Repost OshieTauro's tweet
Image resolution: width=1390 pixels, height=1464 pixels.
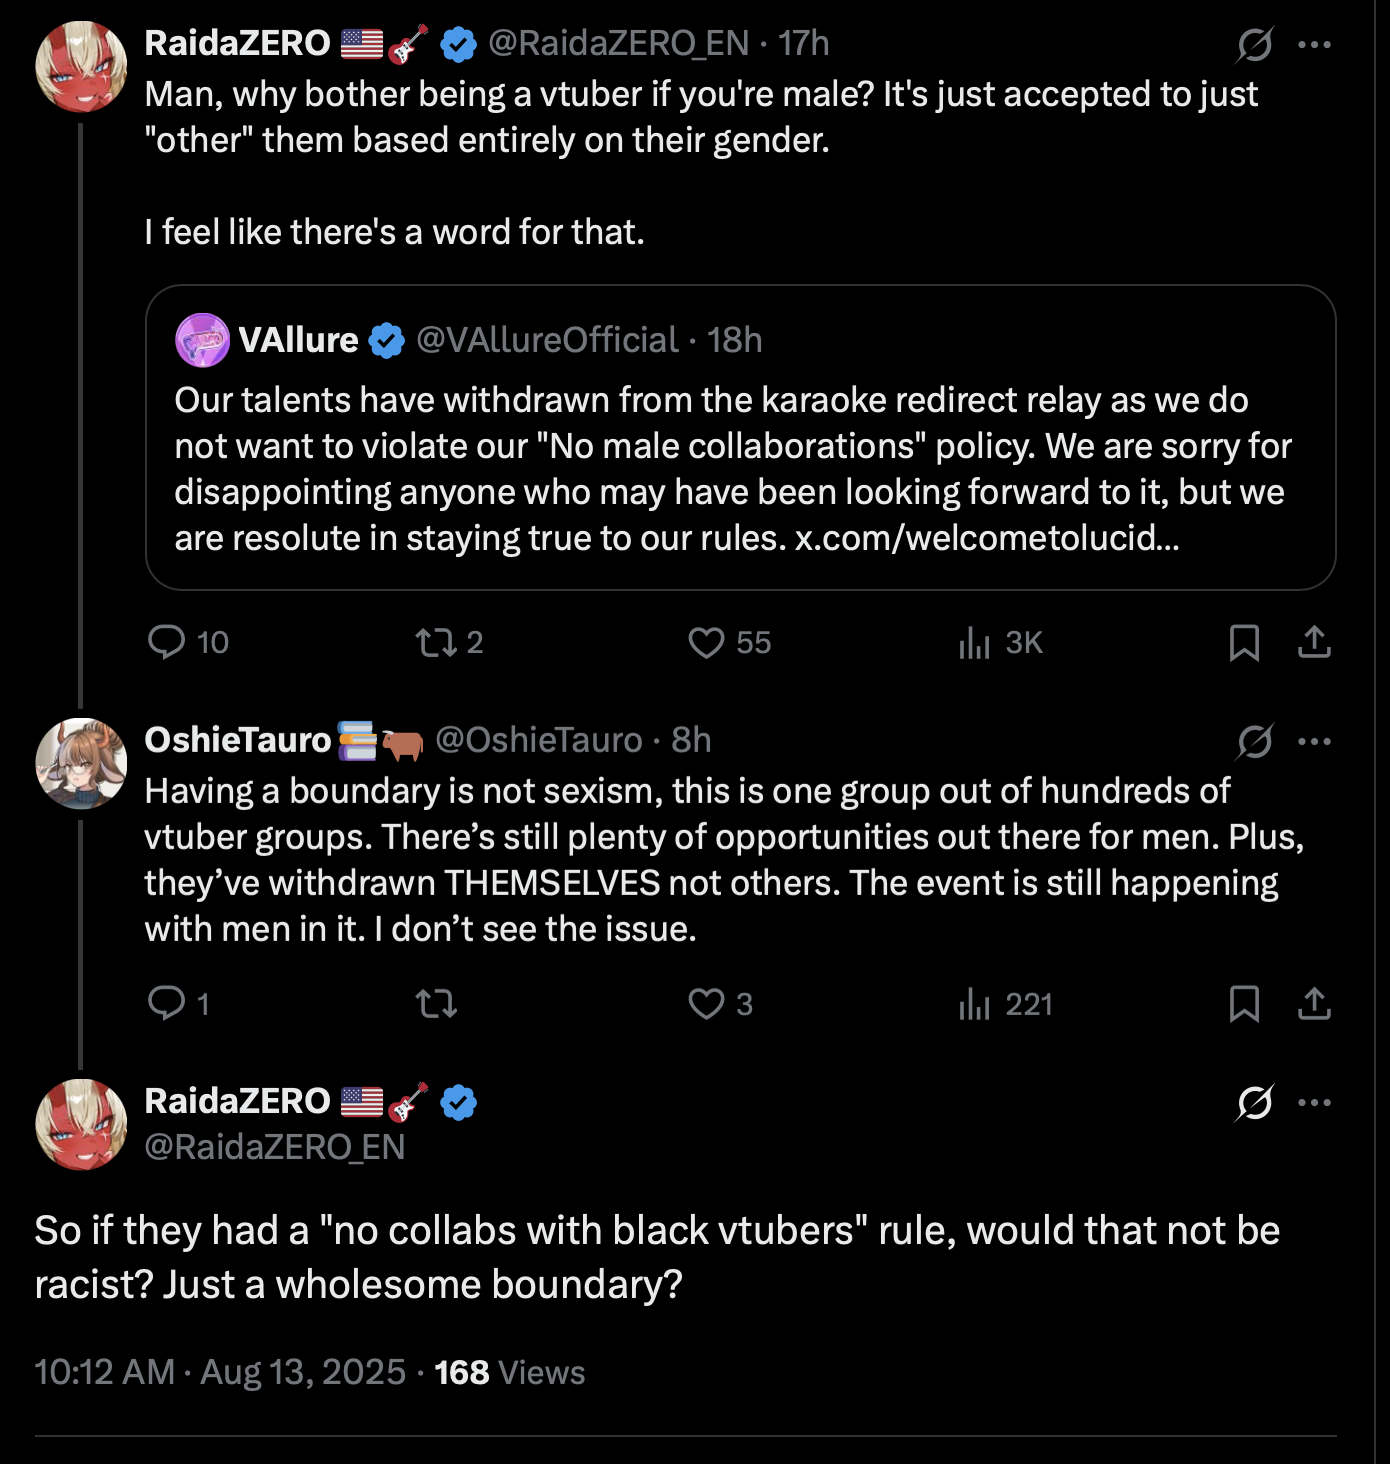436,1003
